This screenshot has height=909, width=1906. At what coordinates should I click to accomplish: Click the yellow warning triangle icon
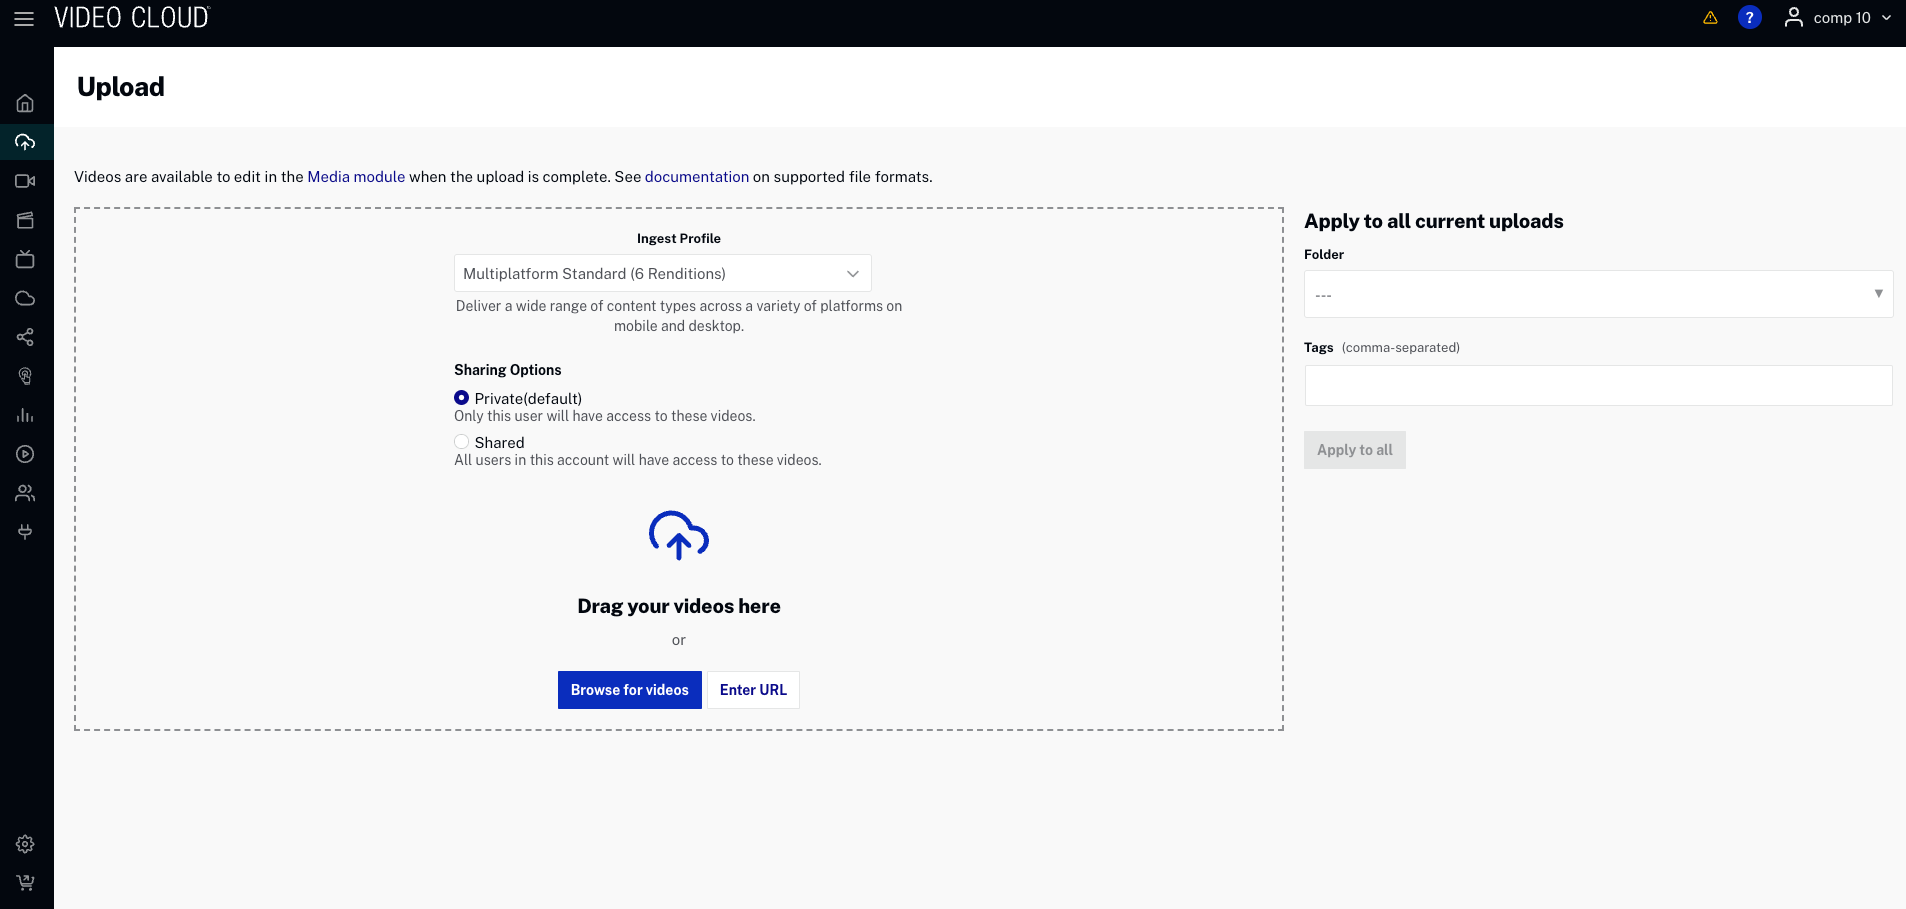pyautogui.click(x=1710, y=18)
